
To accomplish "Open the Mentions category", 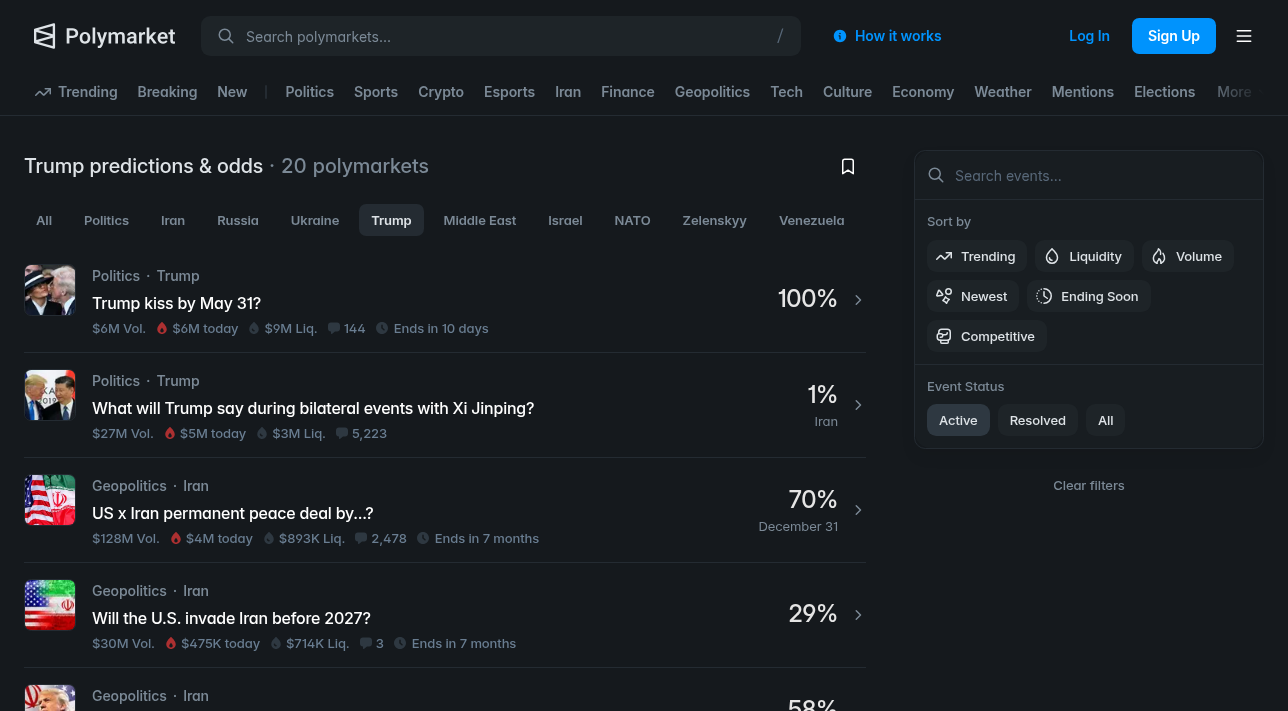I will 1082,92.
